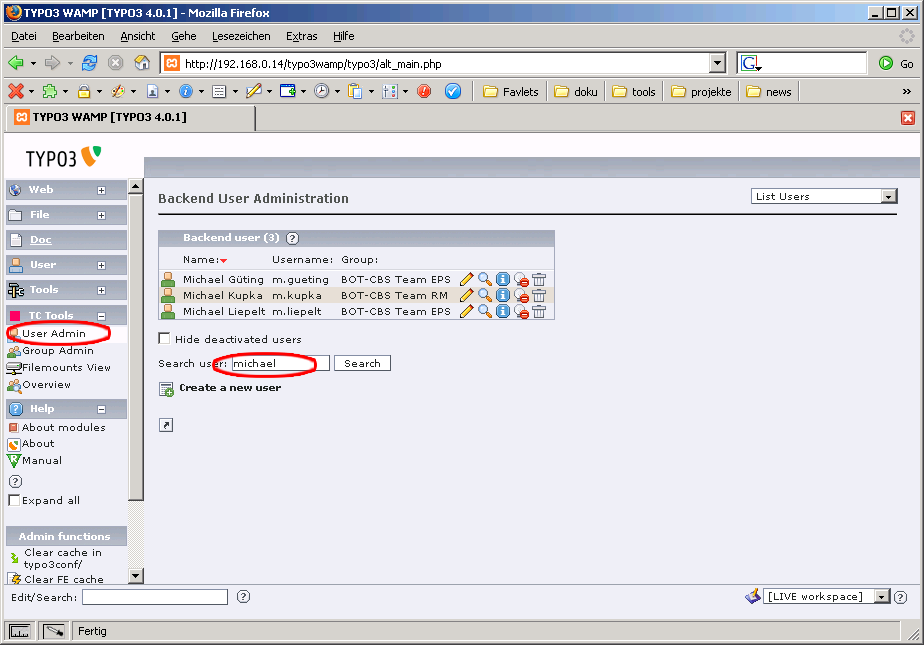Open the Datei menu
The width and height of the screenshot is (924, 645).
[x=24, y=36]
